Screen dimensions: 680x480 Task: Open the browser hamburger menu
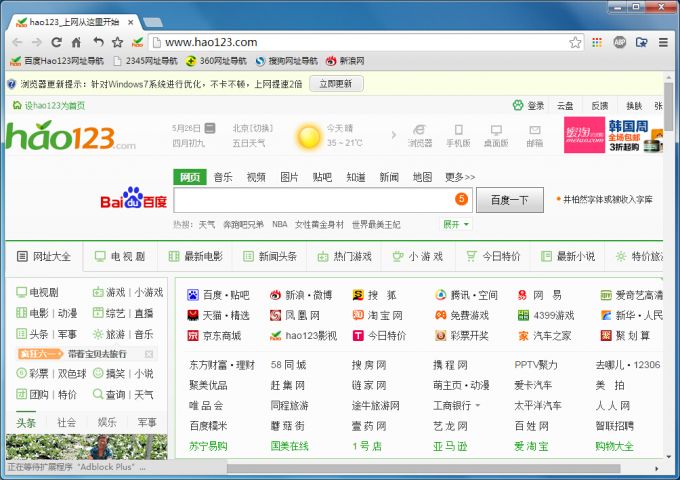[663, 42]
